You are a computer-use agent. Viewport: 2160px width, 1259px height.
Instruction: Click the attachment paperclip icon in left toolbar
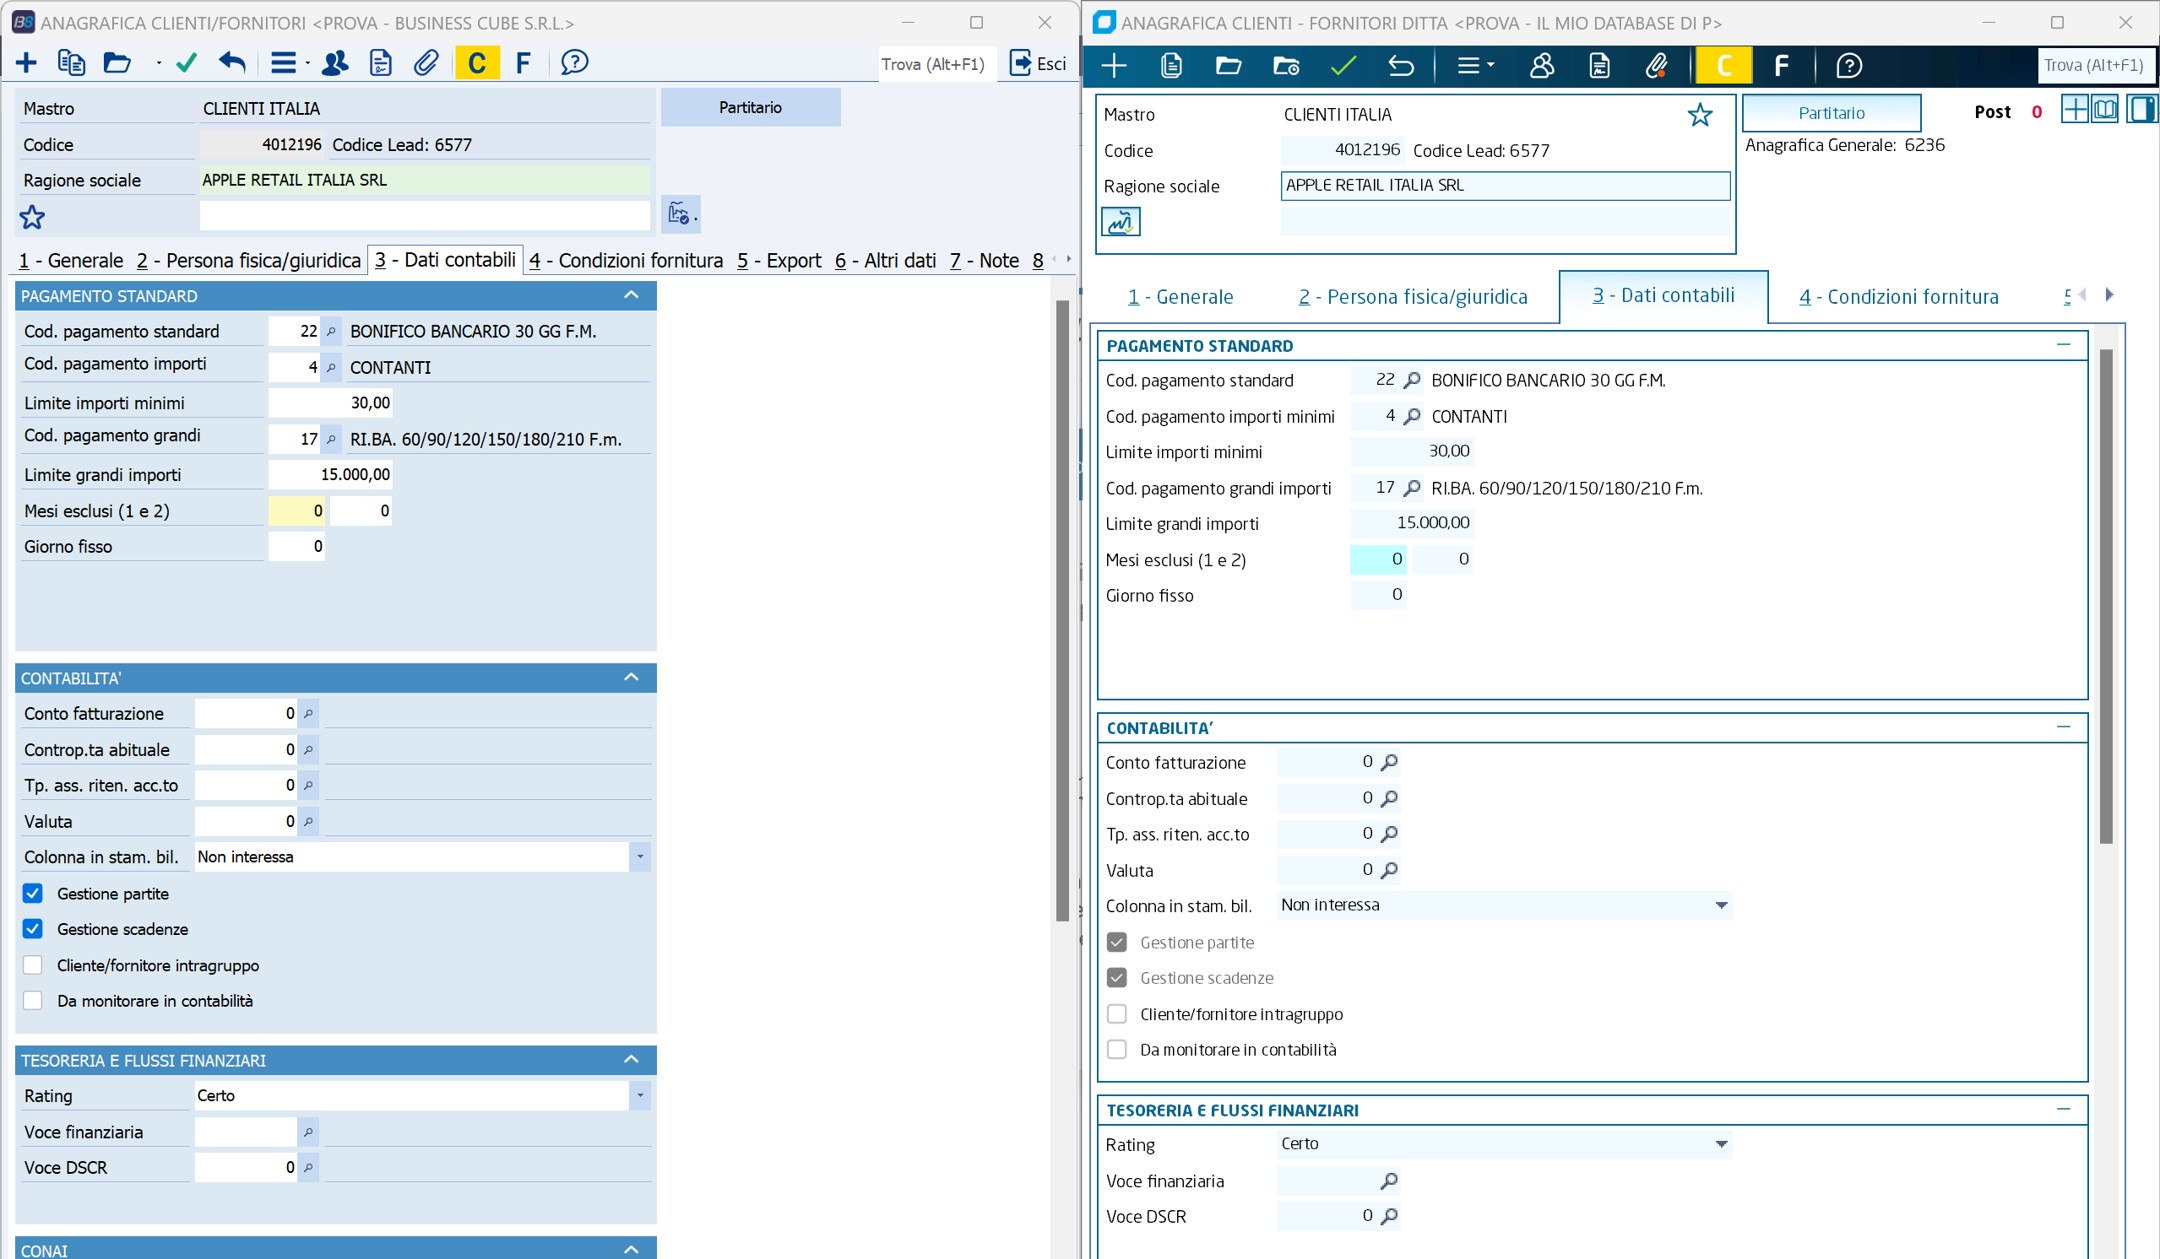coord(426,63)
